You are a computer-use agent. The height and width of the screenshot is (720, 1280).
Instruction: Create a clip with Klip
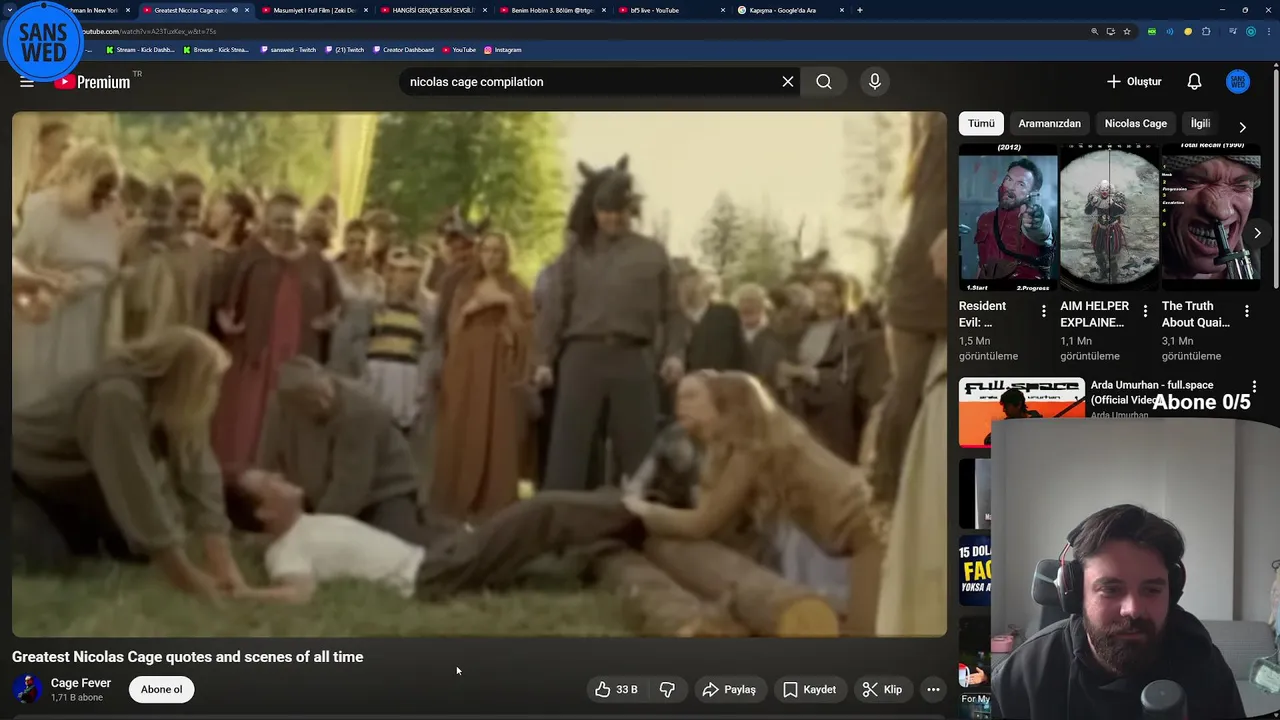(x=883, y=689)
